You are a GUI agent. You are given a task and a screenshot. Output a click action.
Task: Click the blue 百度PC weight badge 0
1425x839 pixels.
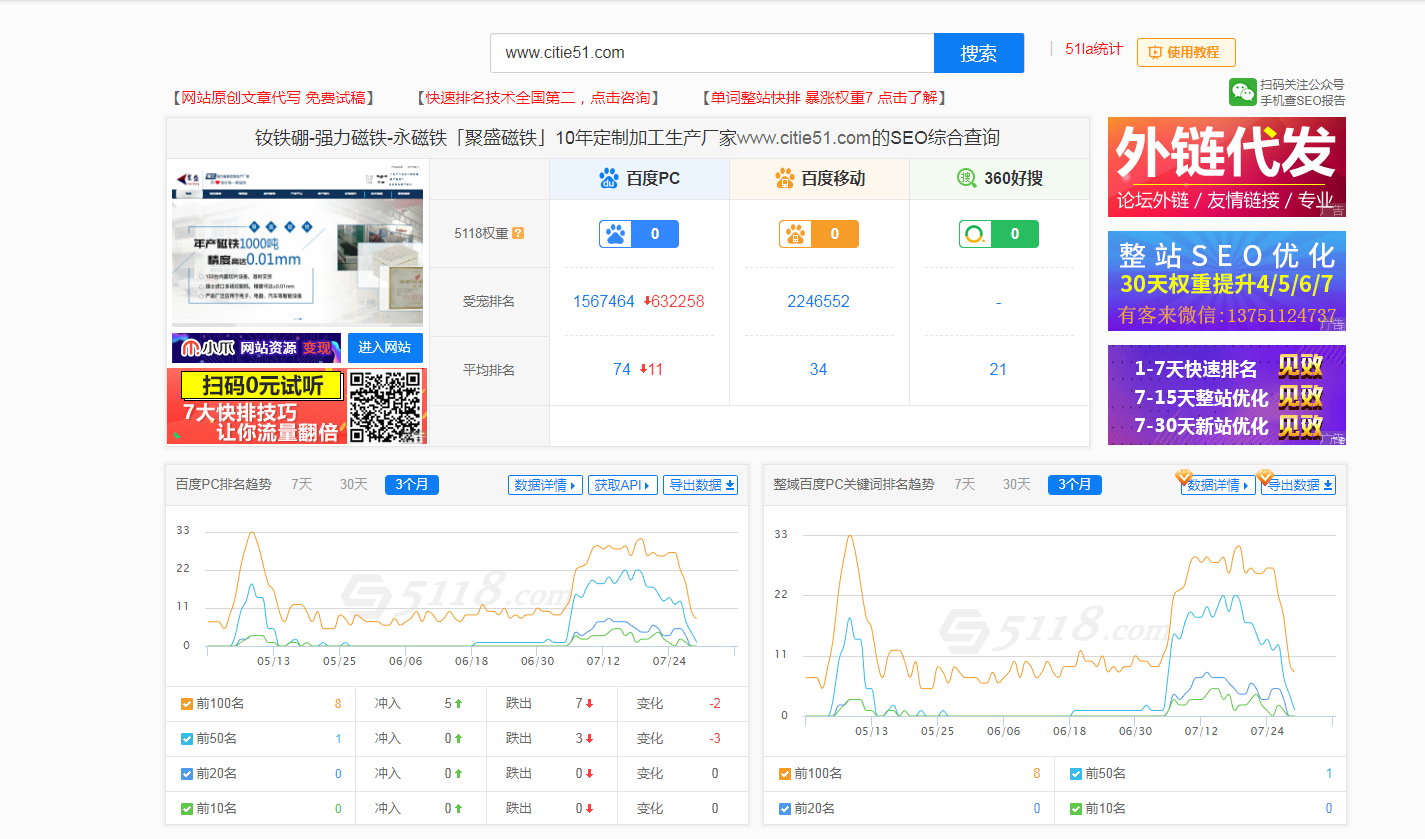[639, 234]
